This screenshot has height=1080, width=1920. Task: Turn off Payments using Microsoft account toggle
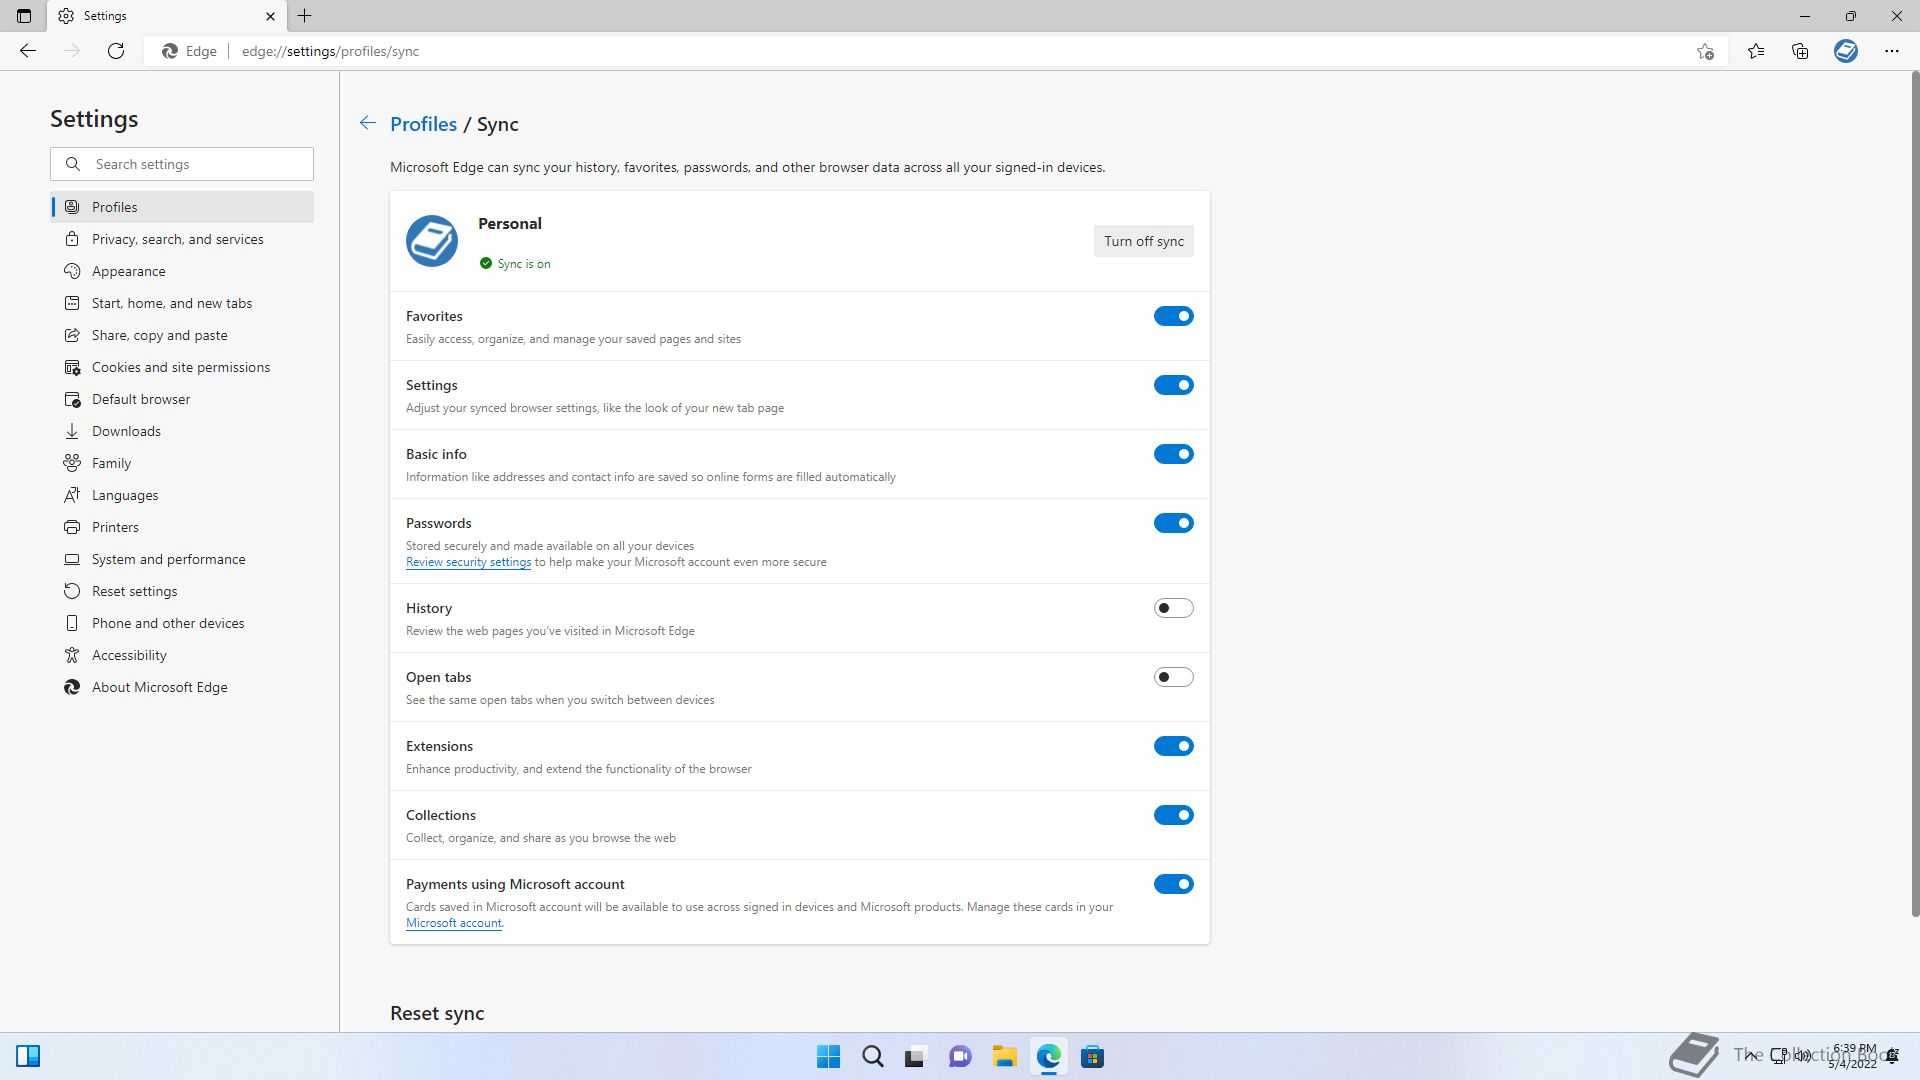(1173, 884)
